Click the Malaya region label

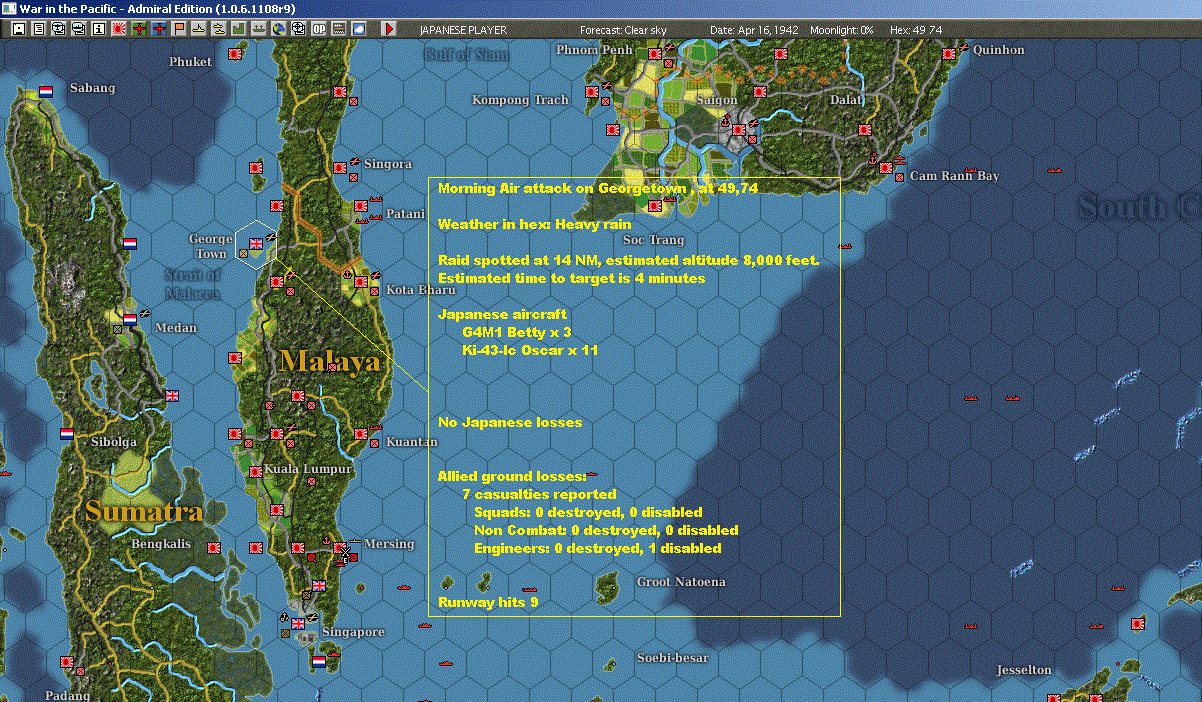[x=329, y=361]
